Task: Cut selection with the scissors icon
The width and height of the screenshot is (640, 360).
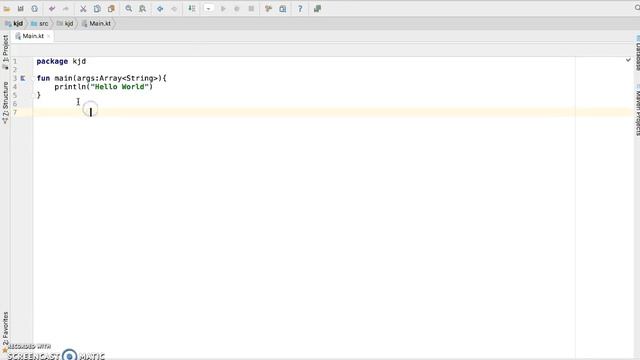Action: [x=83, y=9]
